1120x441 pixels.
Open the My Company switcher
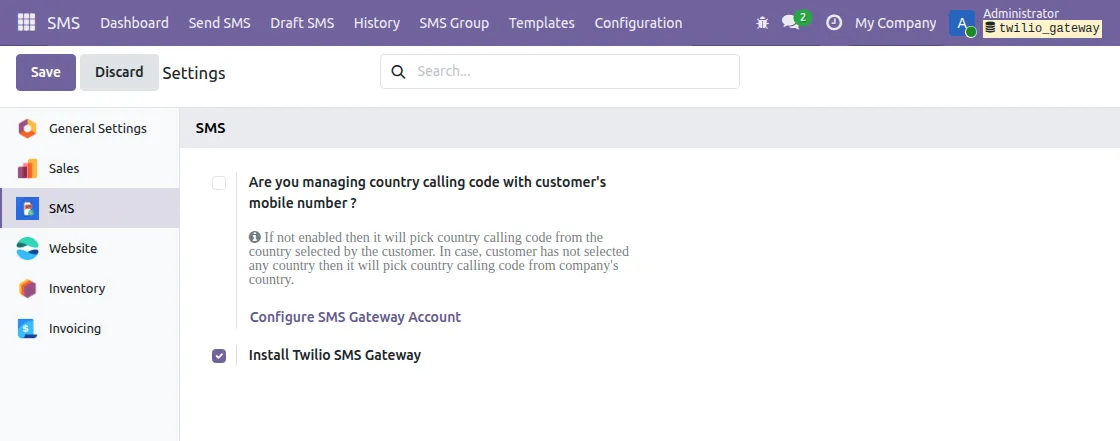click(x=895, y=23)
